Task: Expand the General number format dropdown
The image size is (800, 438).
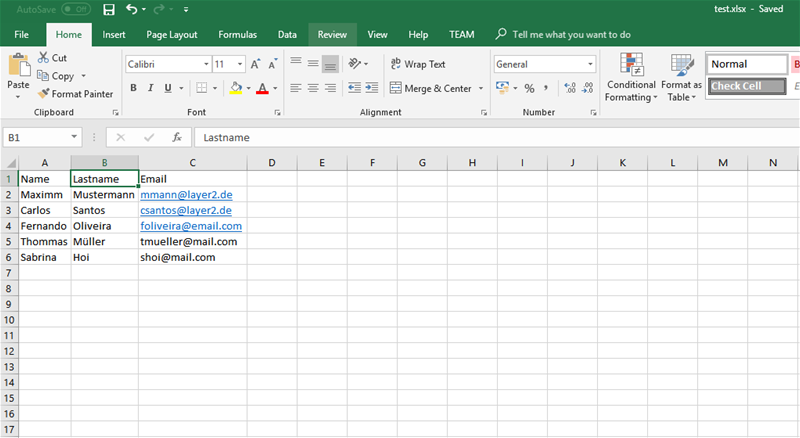Action: [590, 64]
